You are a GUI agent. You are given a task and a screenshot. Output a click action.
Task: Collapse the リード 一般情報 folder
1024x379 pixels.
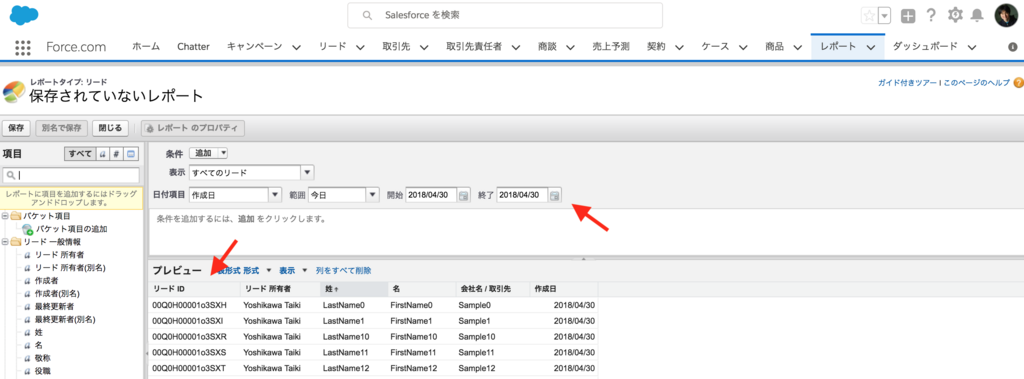click(6, 242)
